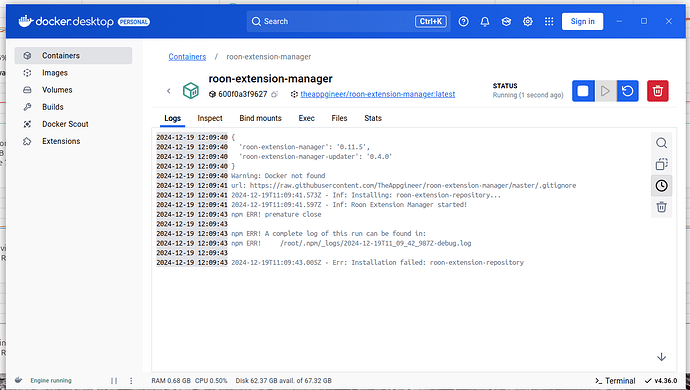
Task: Click the v4.36.0 version indicator
Action: 661,381
